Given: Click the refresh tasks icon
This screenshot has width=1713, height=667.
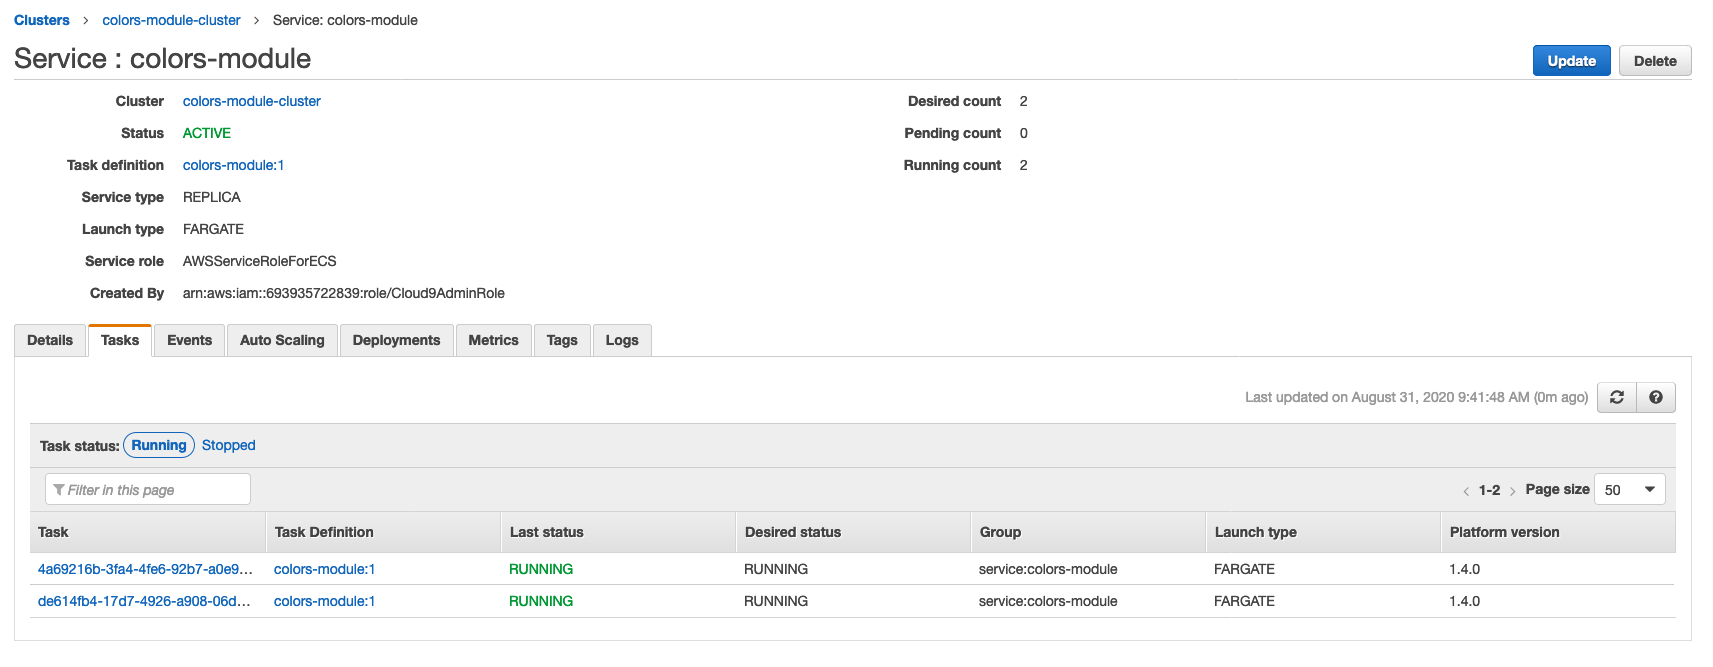Looking at the screenshot, I should click(1617, 397).
